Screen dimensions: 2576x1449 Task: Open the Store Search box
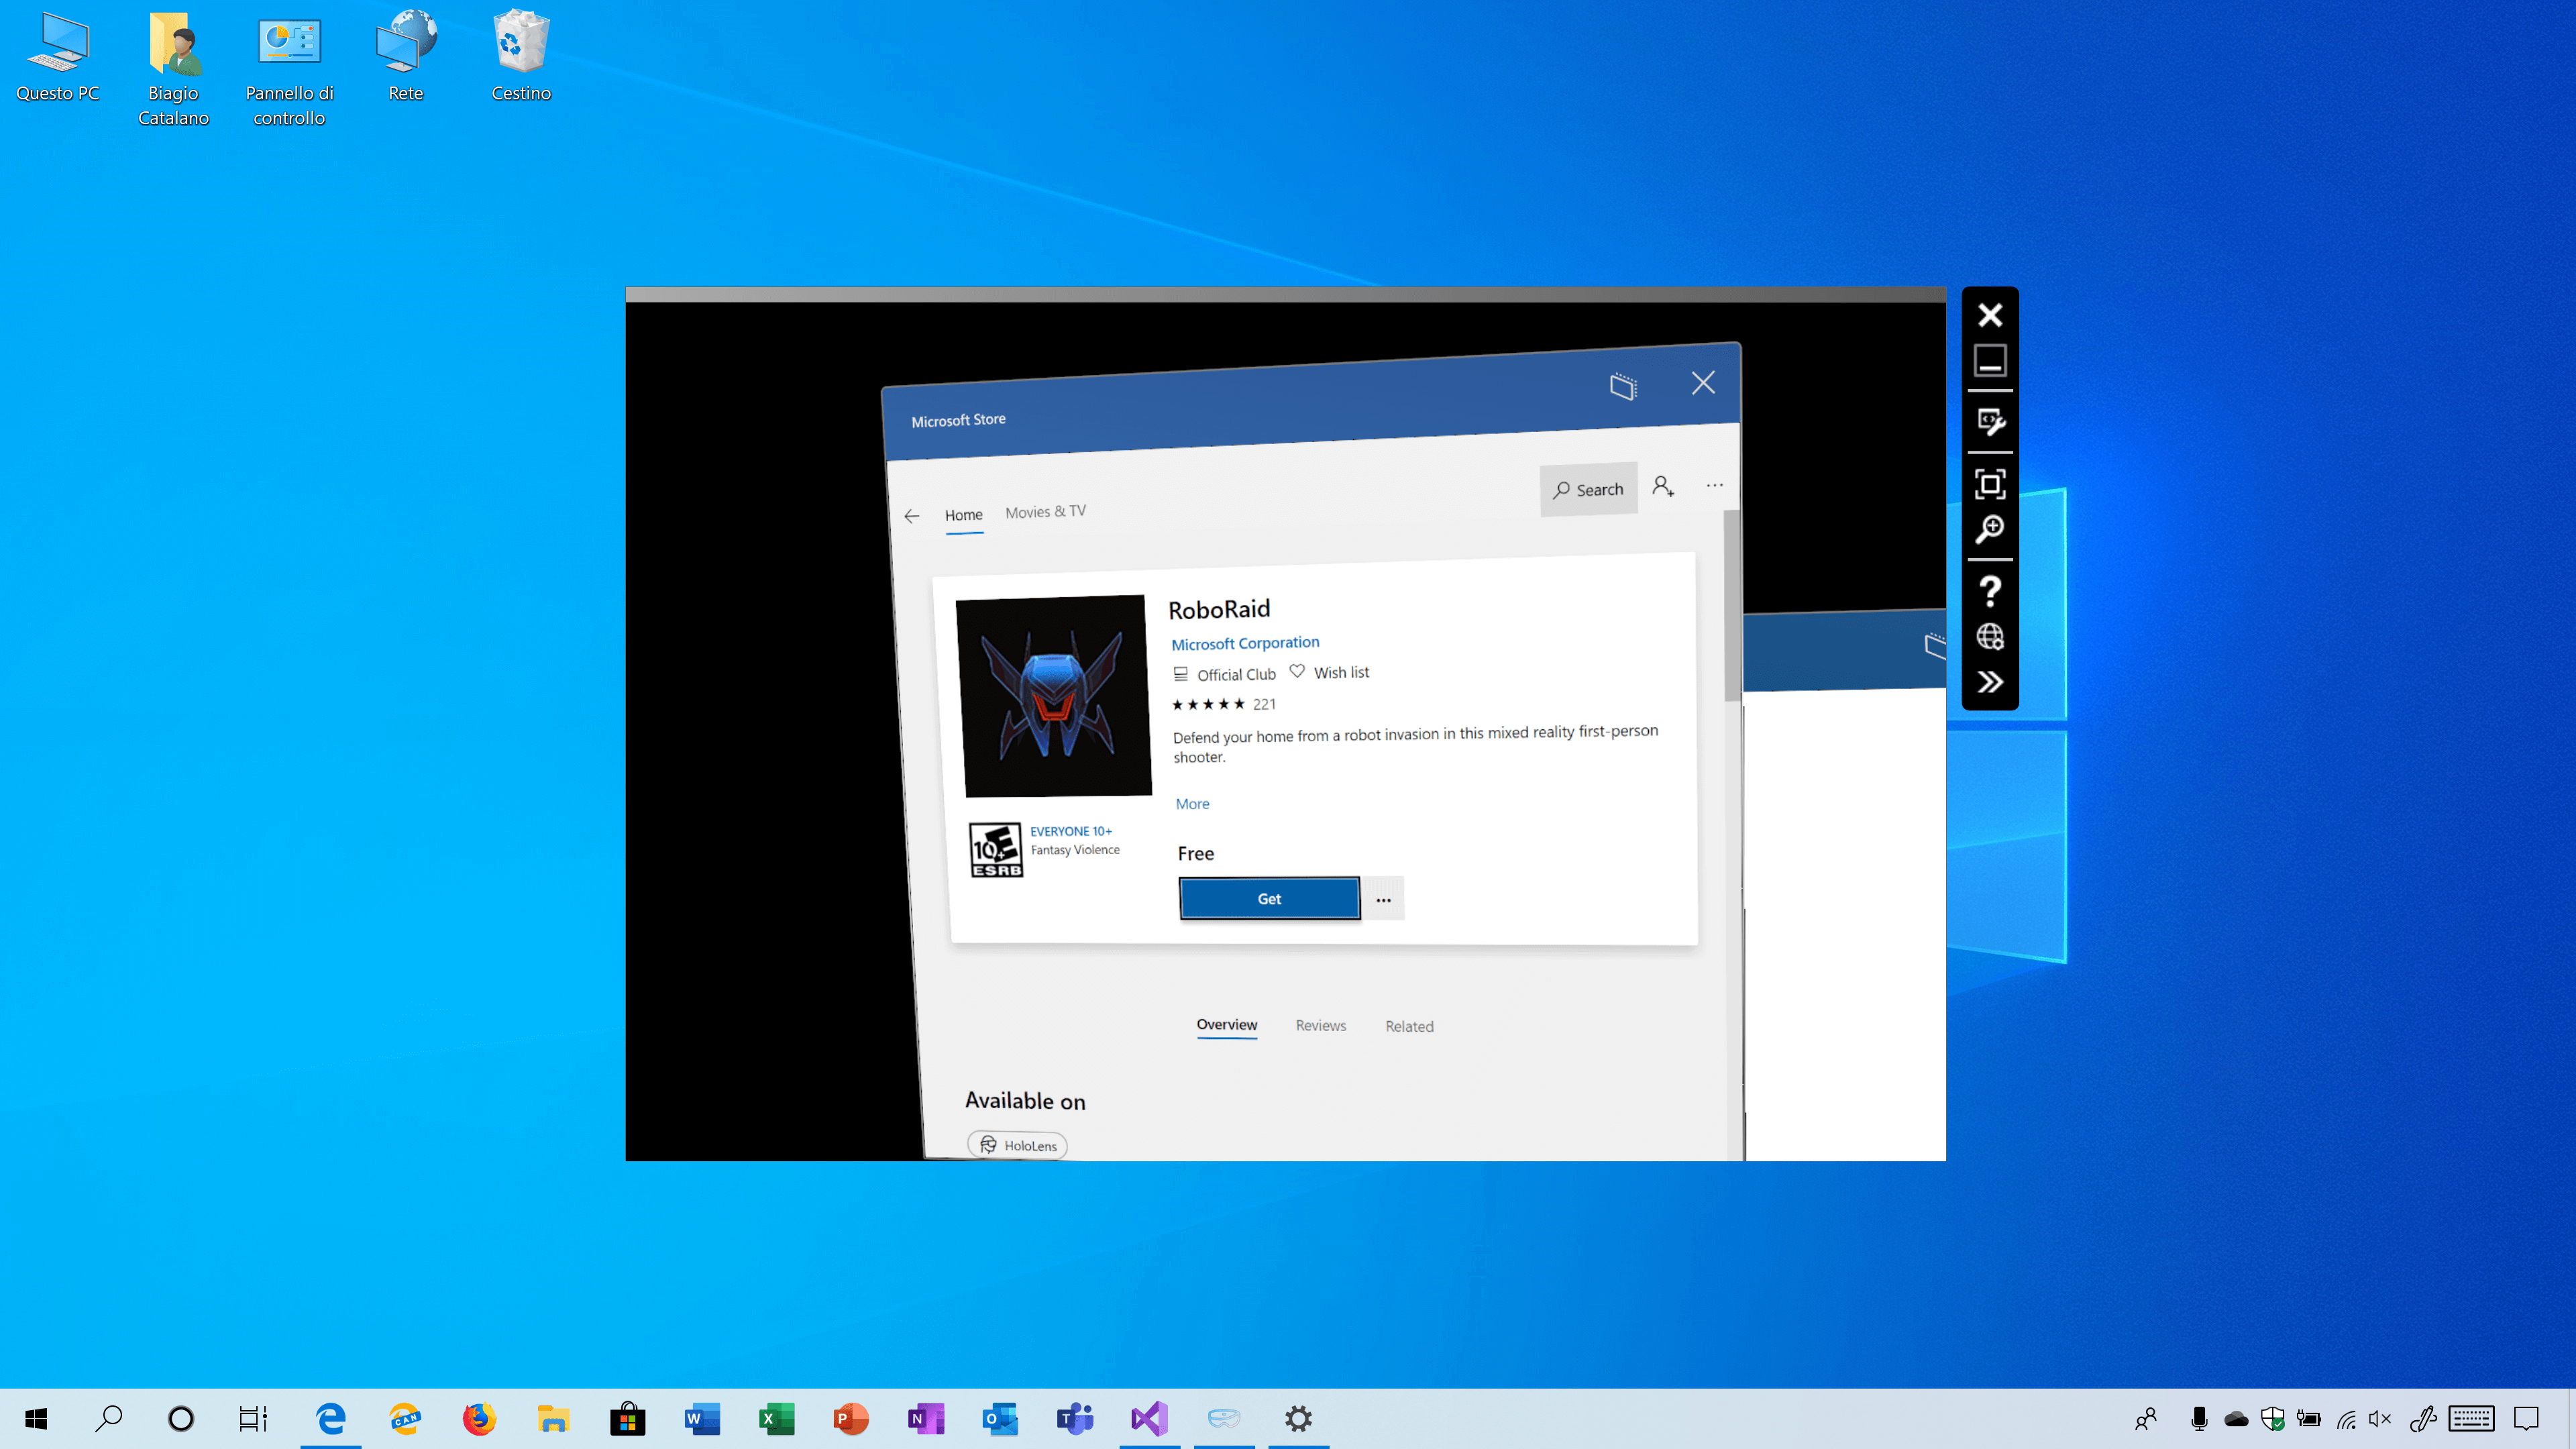click(x=1588, y=489)
